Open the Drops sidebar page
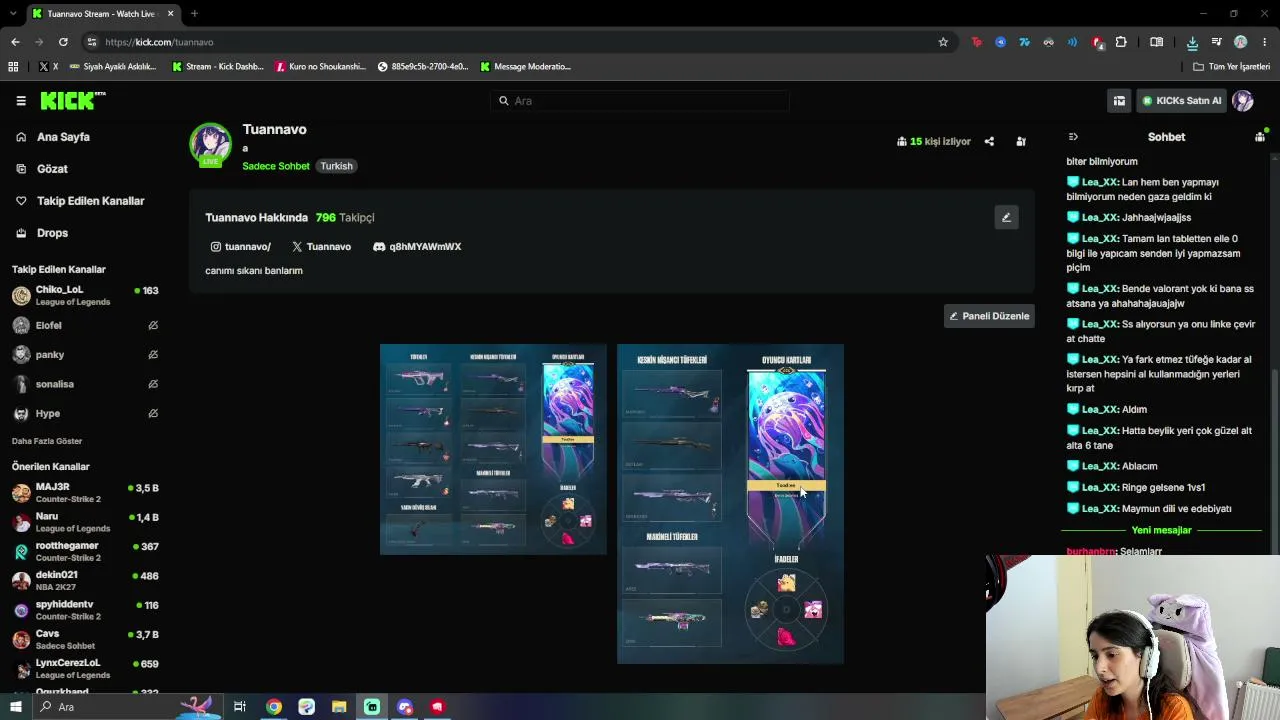 click(x=52, y=233)
